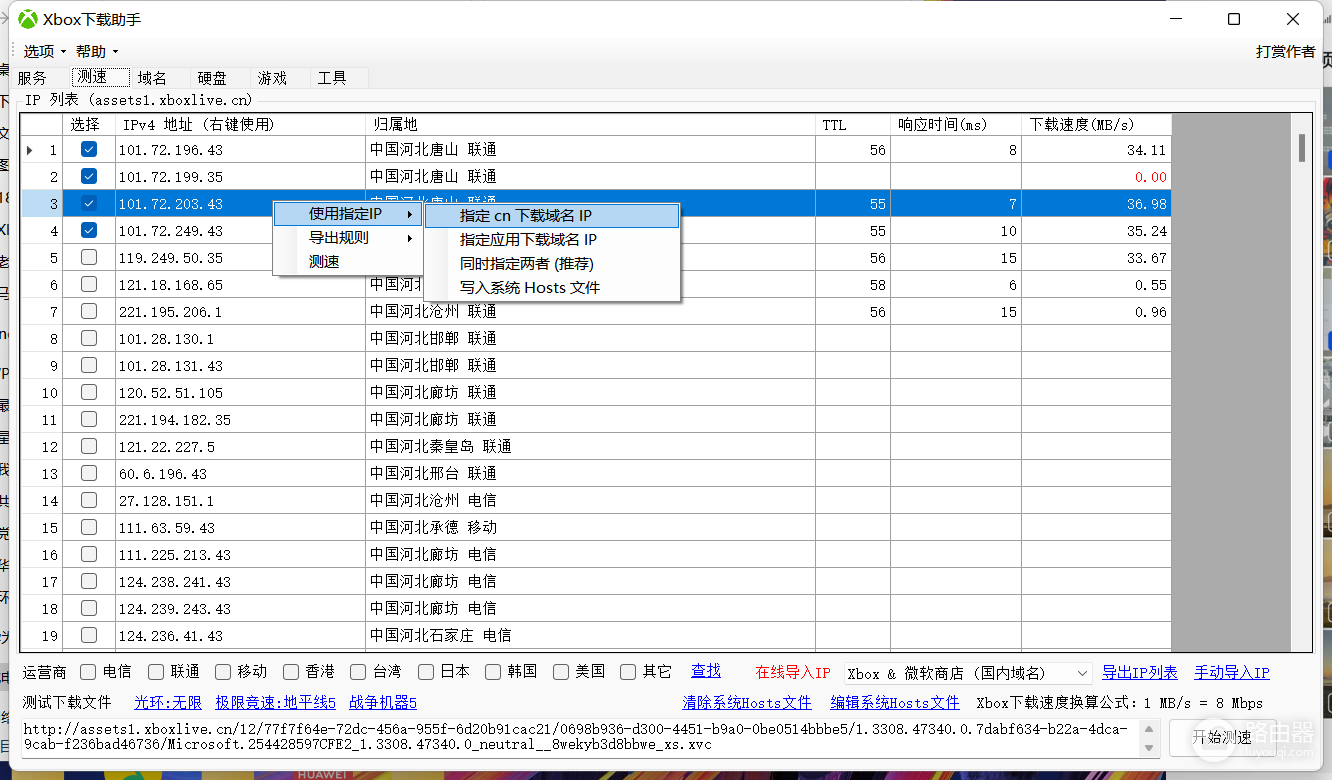Choose 指定应用下载域名 IP option
1332x780 pixels.
(x=552, y=240)
